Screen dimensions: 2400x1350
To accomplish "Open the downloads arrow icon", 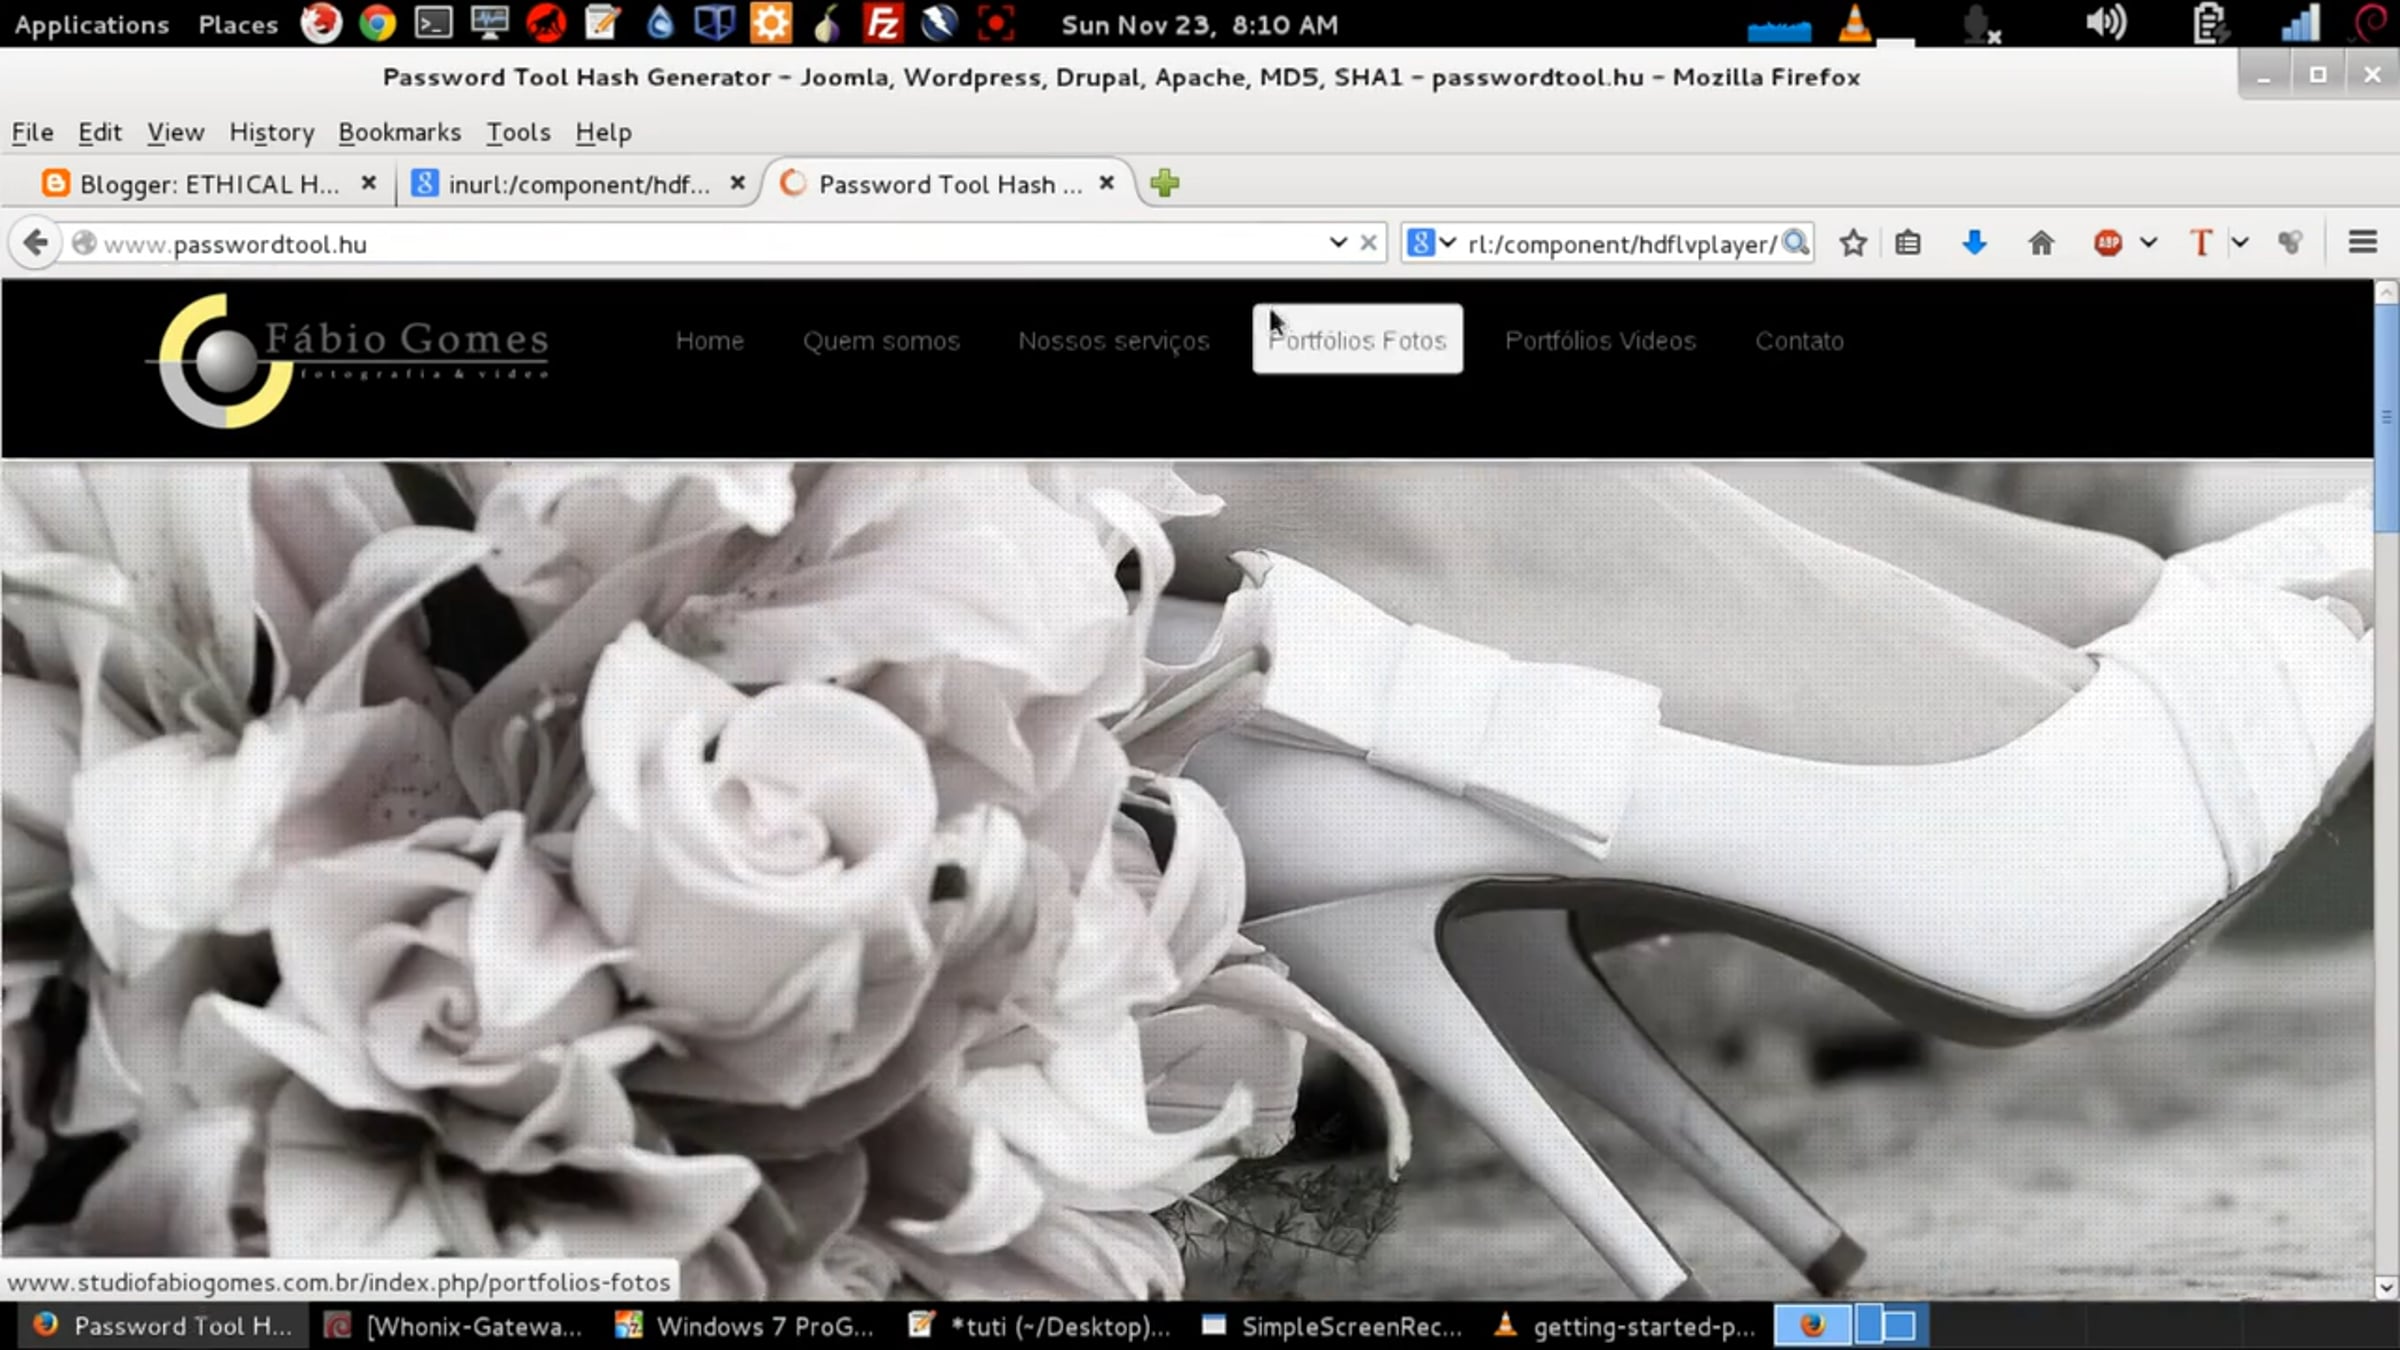I will pos(1974,243).
